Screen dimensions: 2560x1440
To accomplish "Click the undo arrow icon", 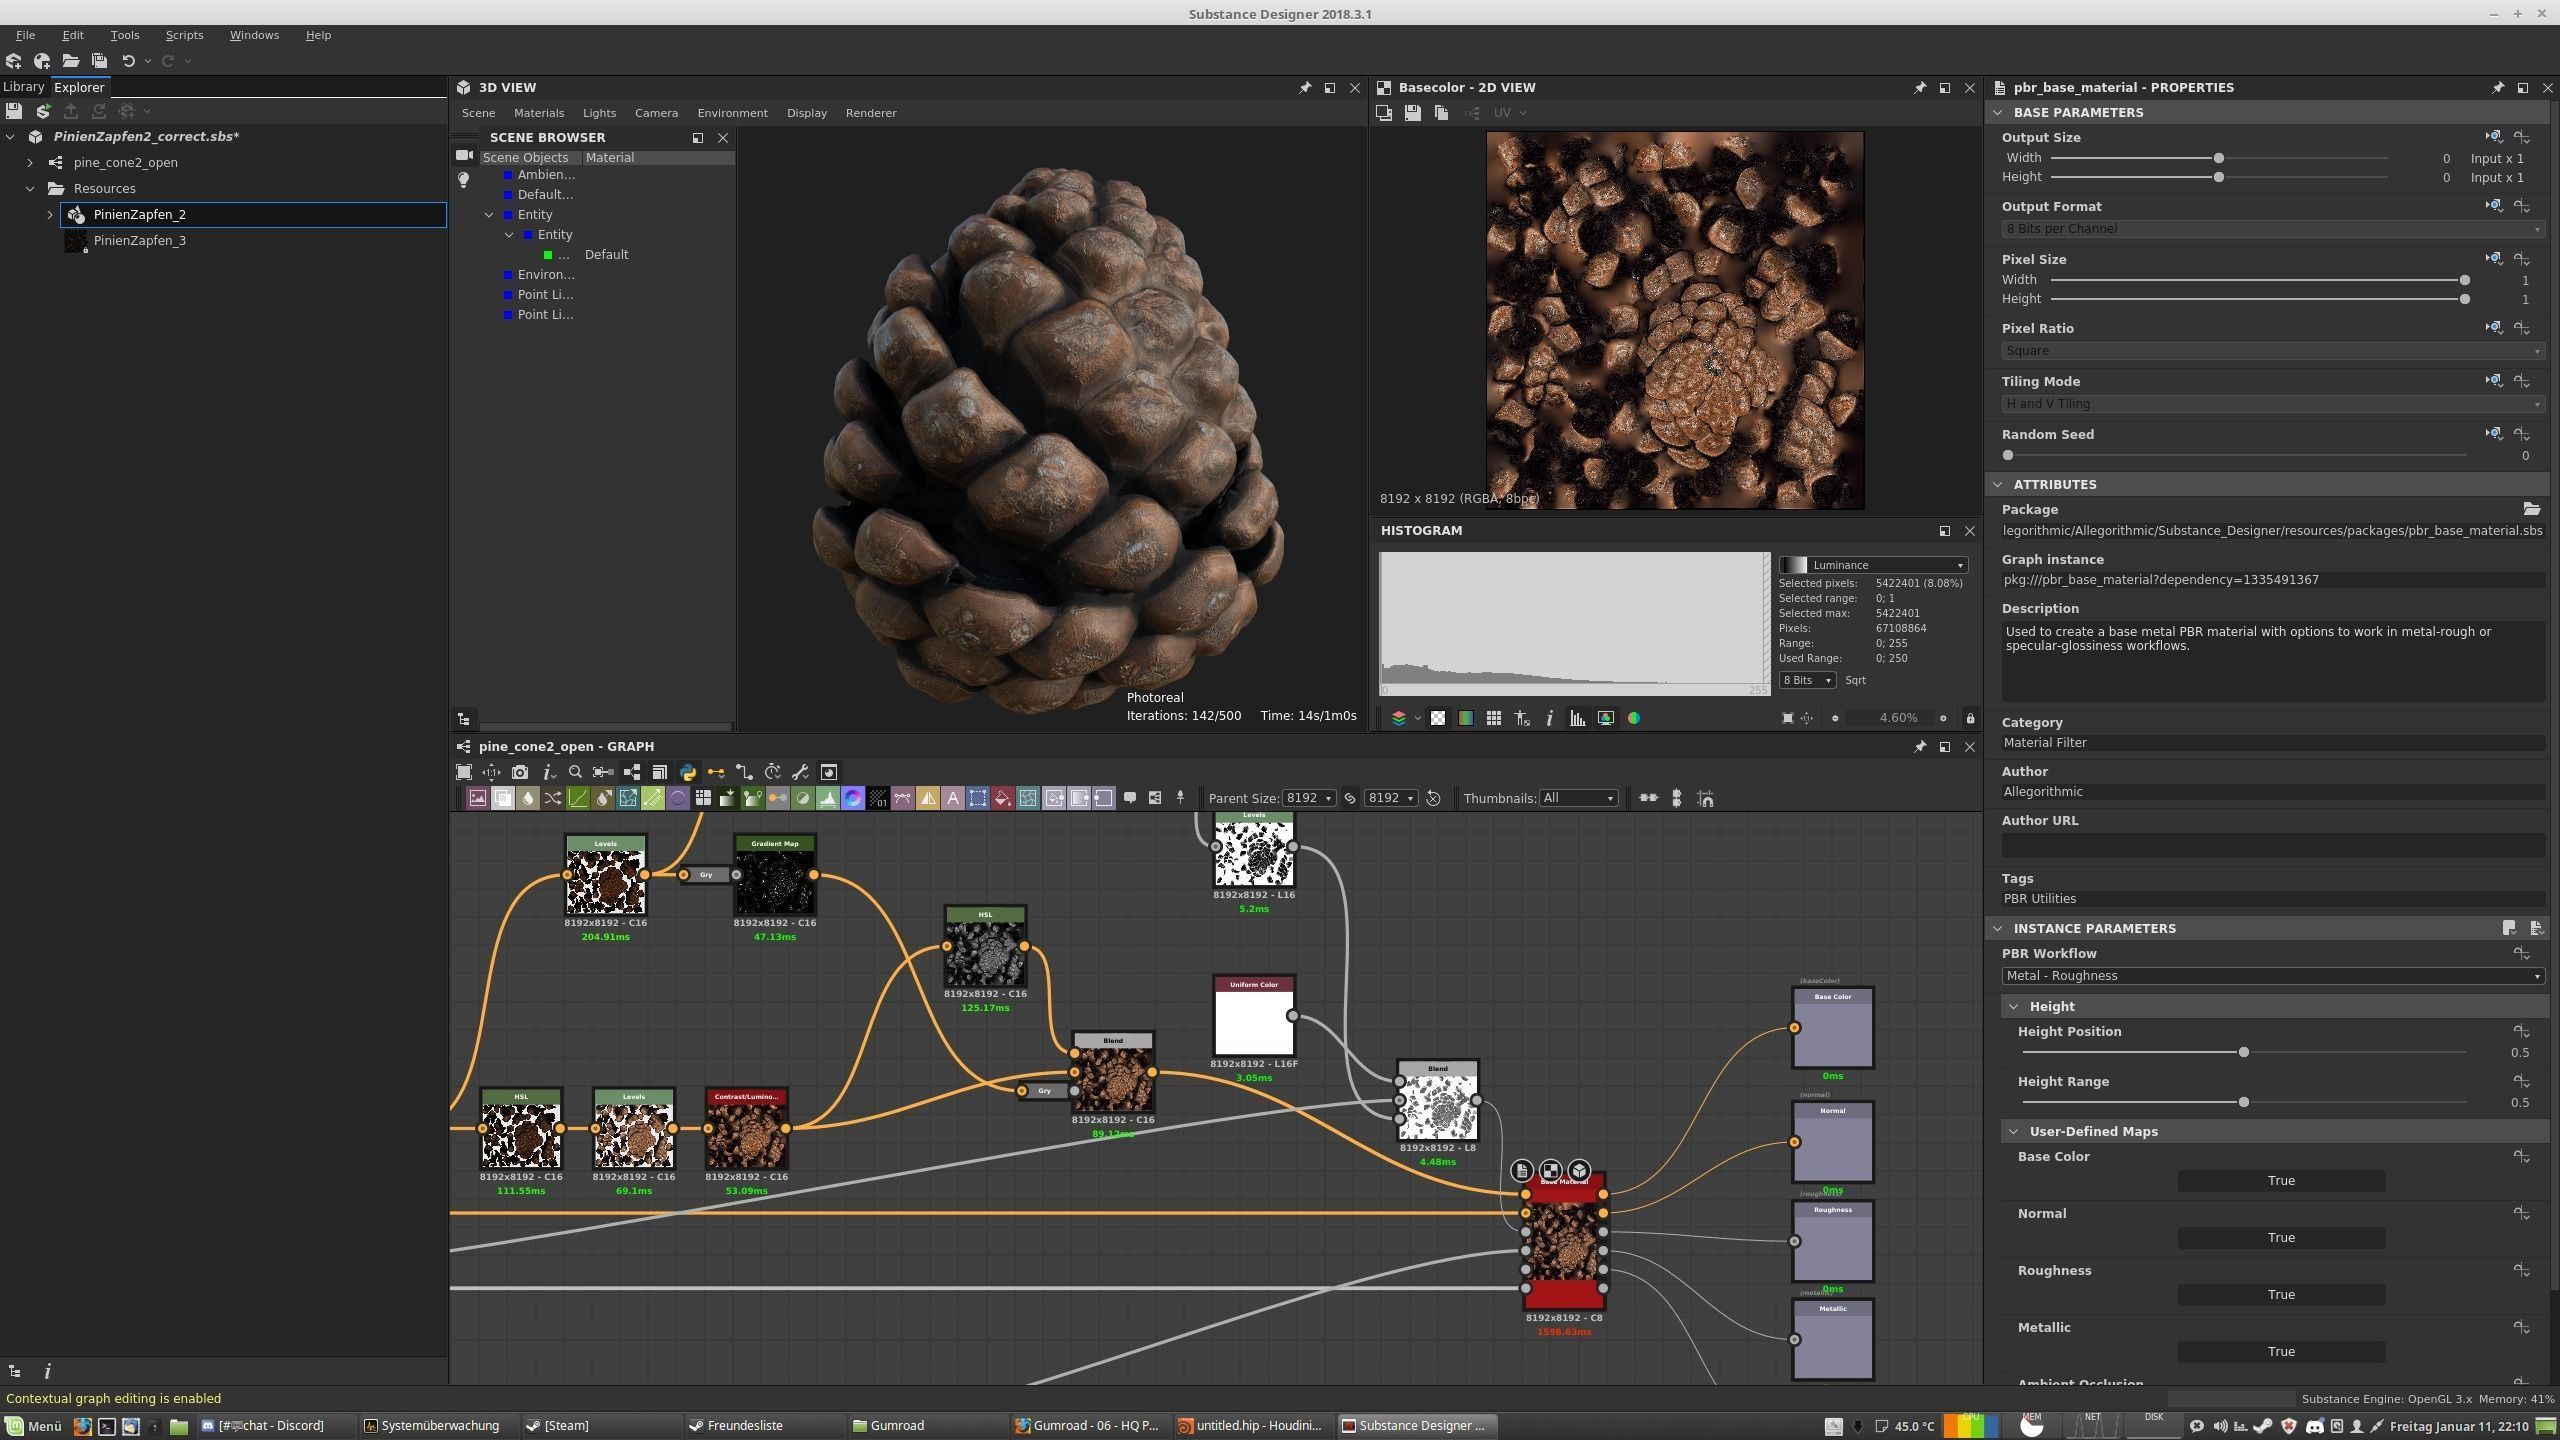I will 128,61.
